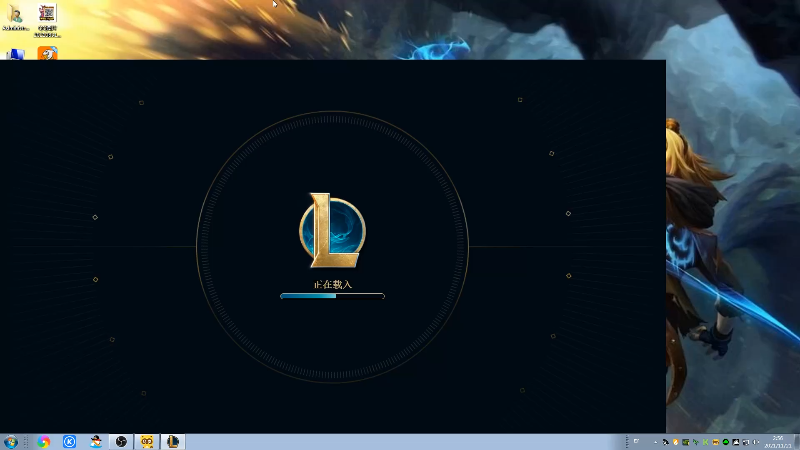Launch the colorful pinwheel browser in taskbar
The width and height of the screenshot is (800, 450).
(44, 441)
